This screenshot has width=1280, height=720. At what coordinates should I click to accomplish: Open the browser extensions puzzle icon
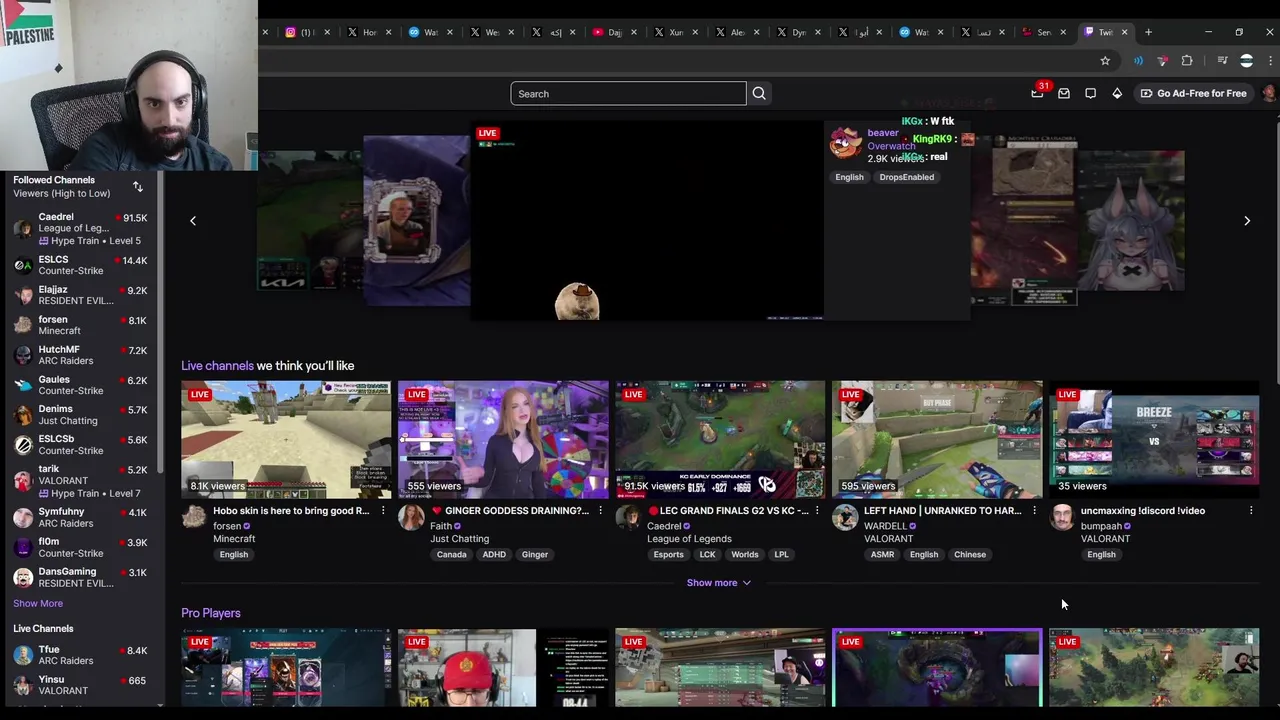(x=1187, y=61)
